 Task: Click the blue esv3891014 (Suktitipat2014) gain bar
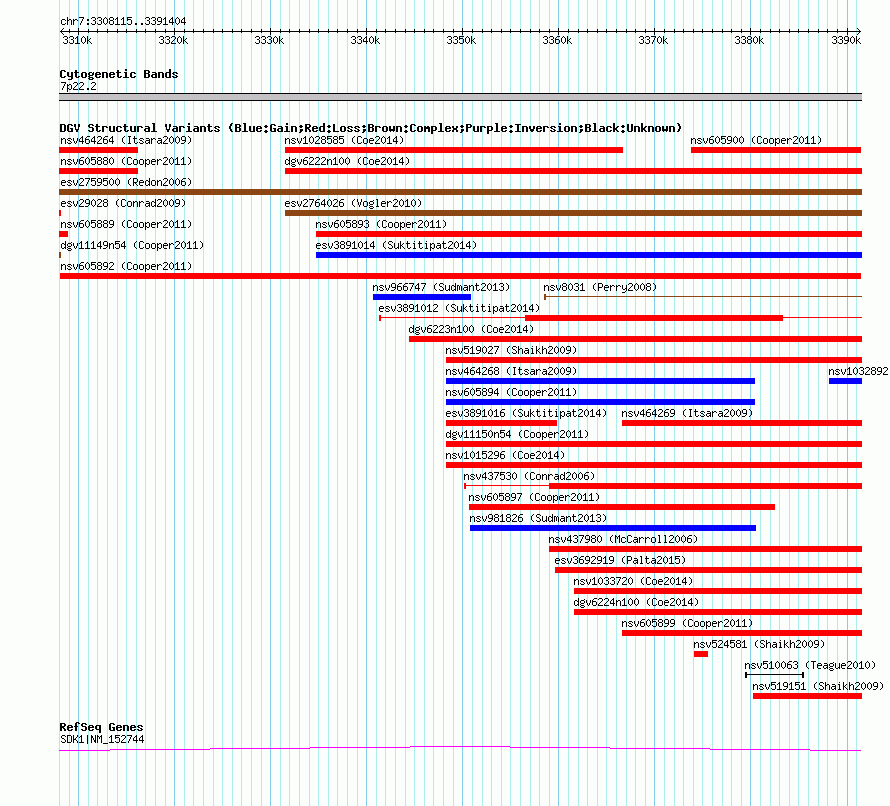[x=589, y=255]
